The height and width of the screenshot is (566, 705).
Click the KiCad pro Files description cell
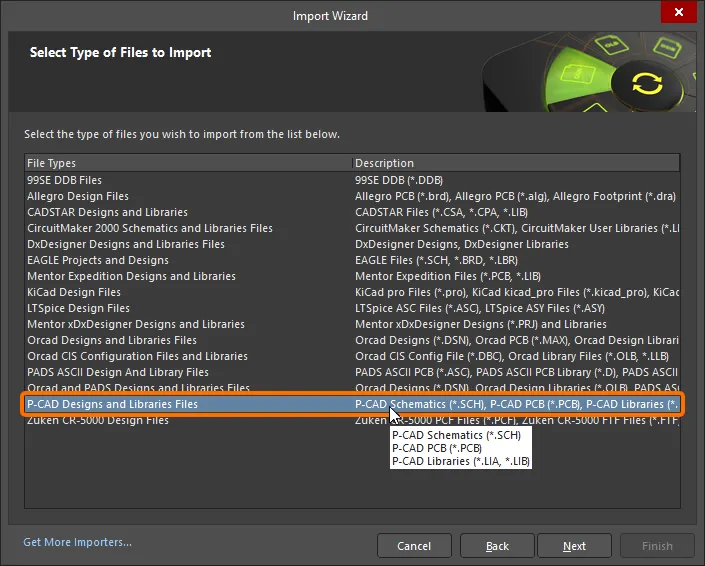[517, 292]
